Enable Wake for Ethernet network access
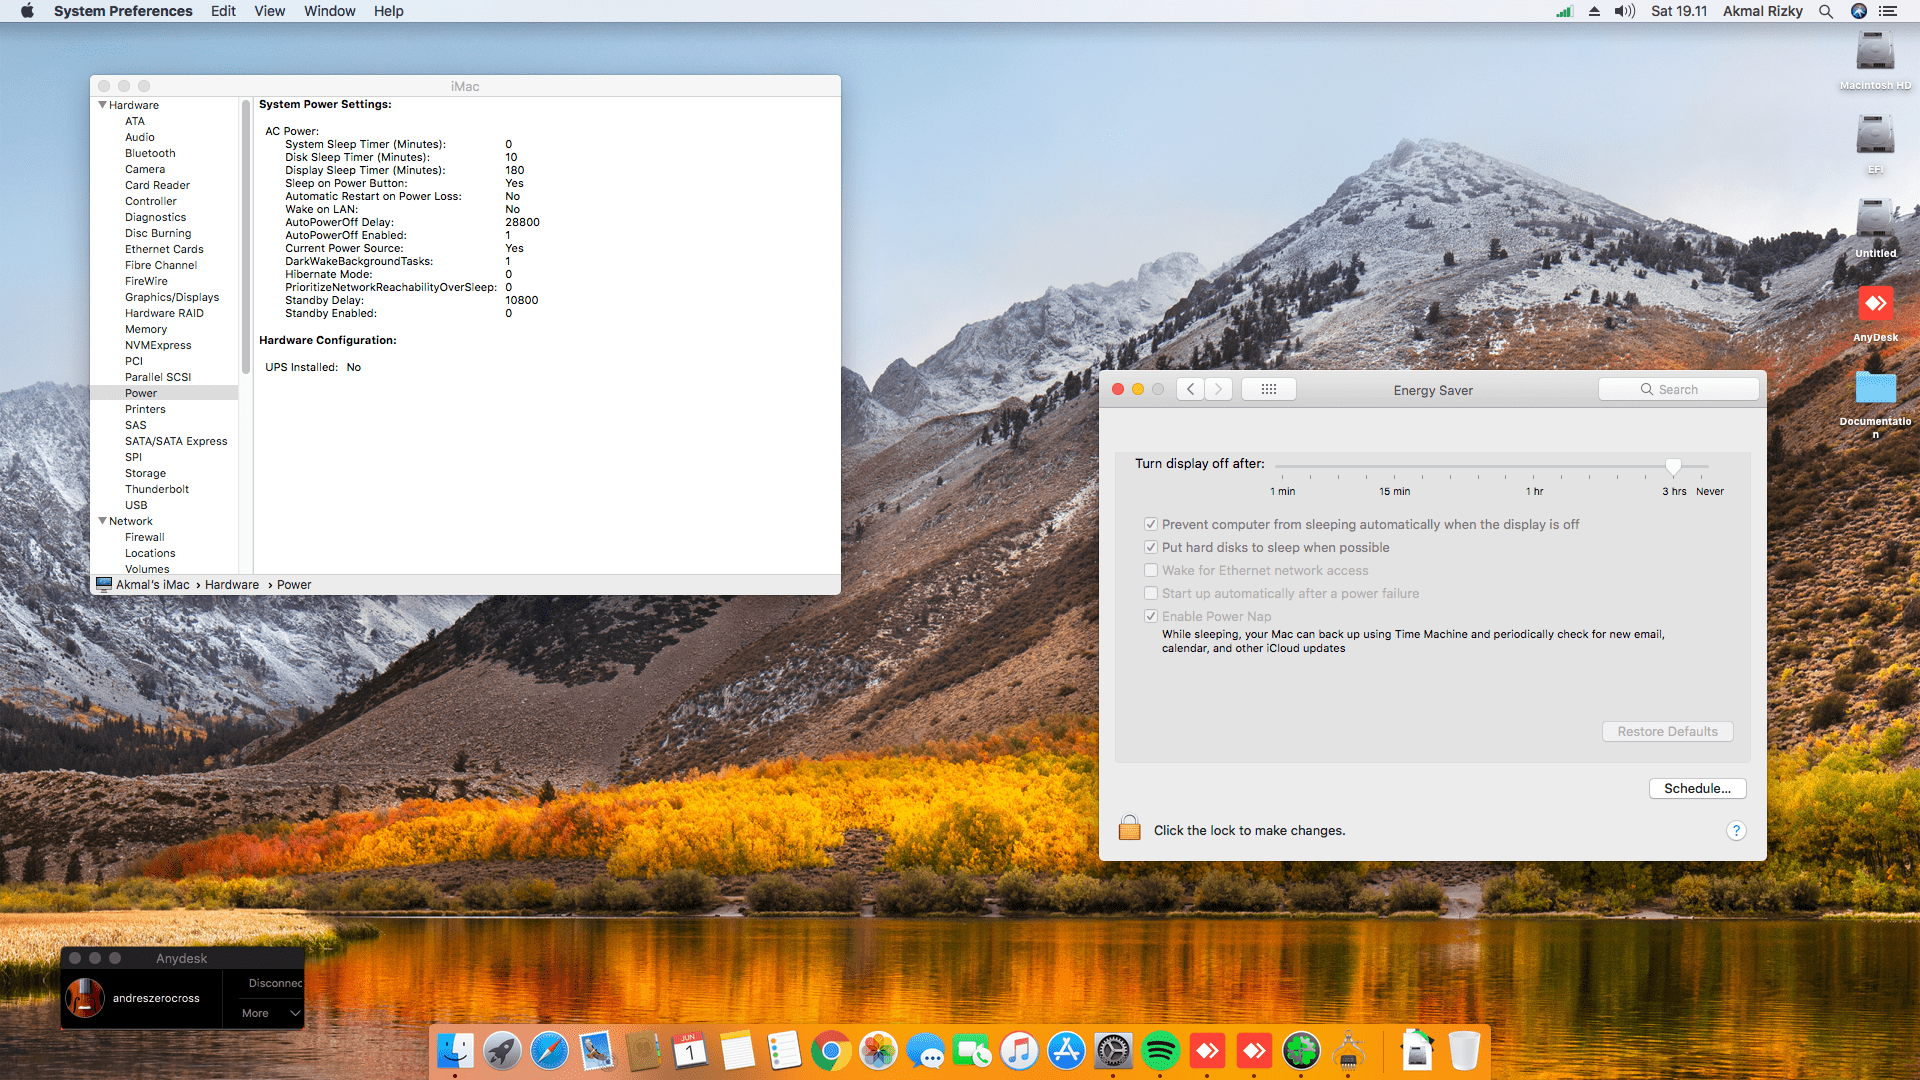1920x1080 pixels. pos(1151,570)
